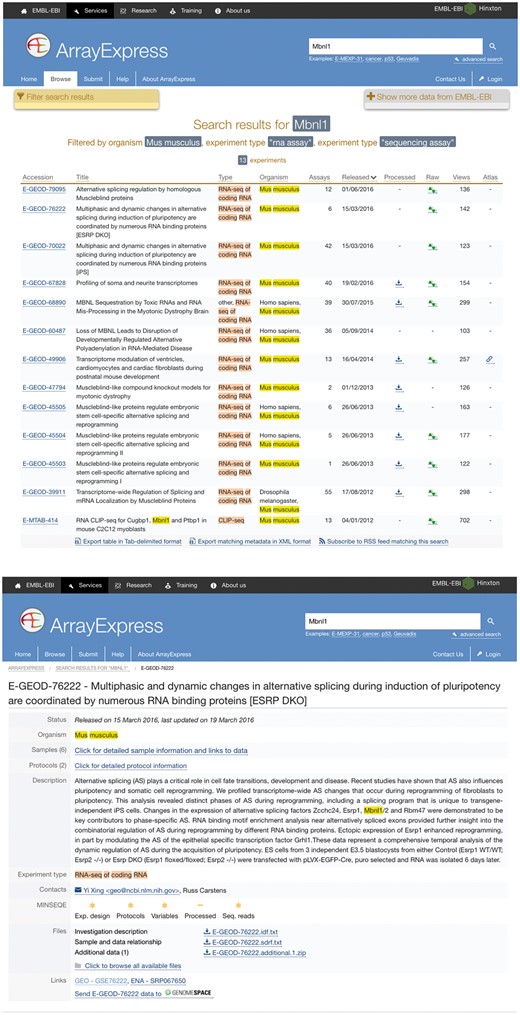Image resolution: width=520 pixels, height=1015 pixels.
Task: Click the ArrayExpress logo on results page
Action: coord(38,47)
